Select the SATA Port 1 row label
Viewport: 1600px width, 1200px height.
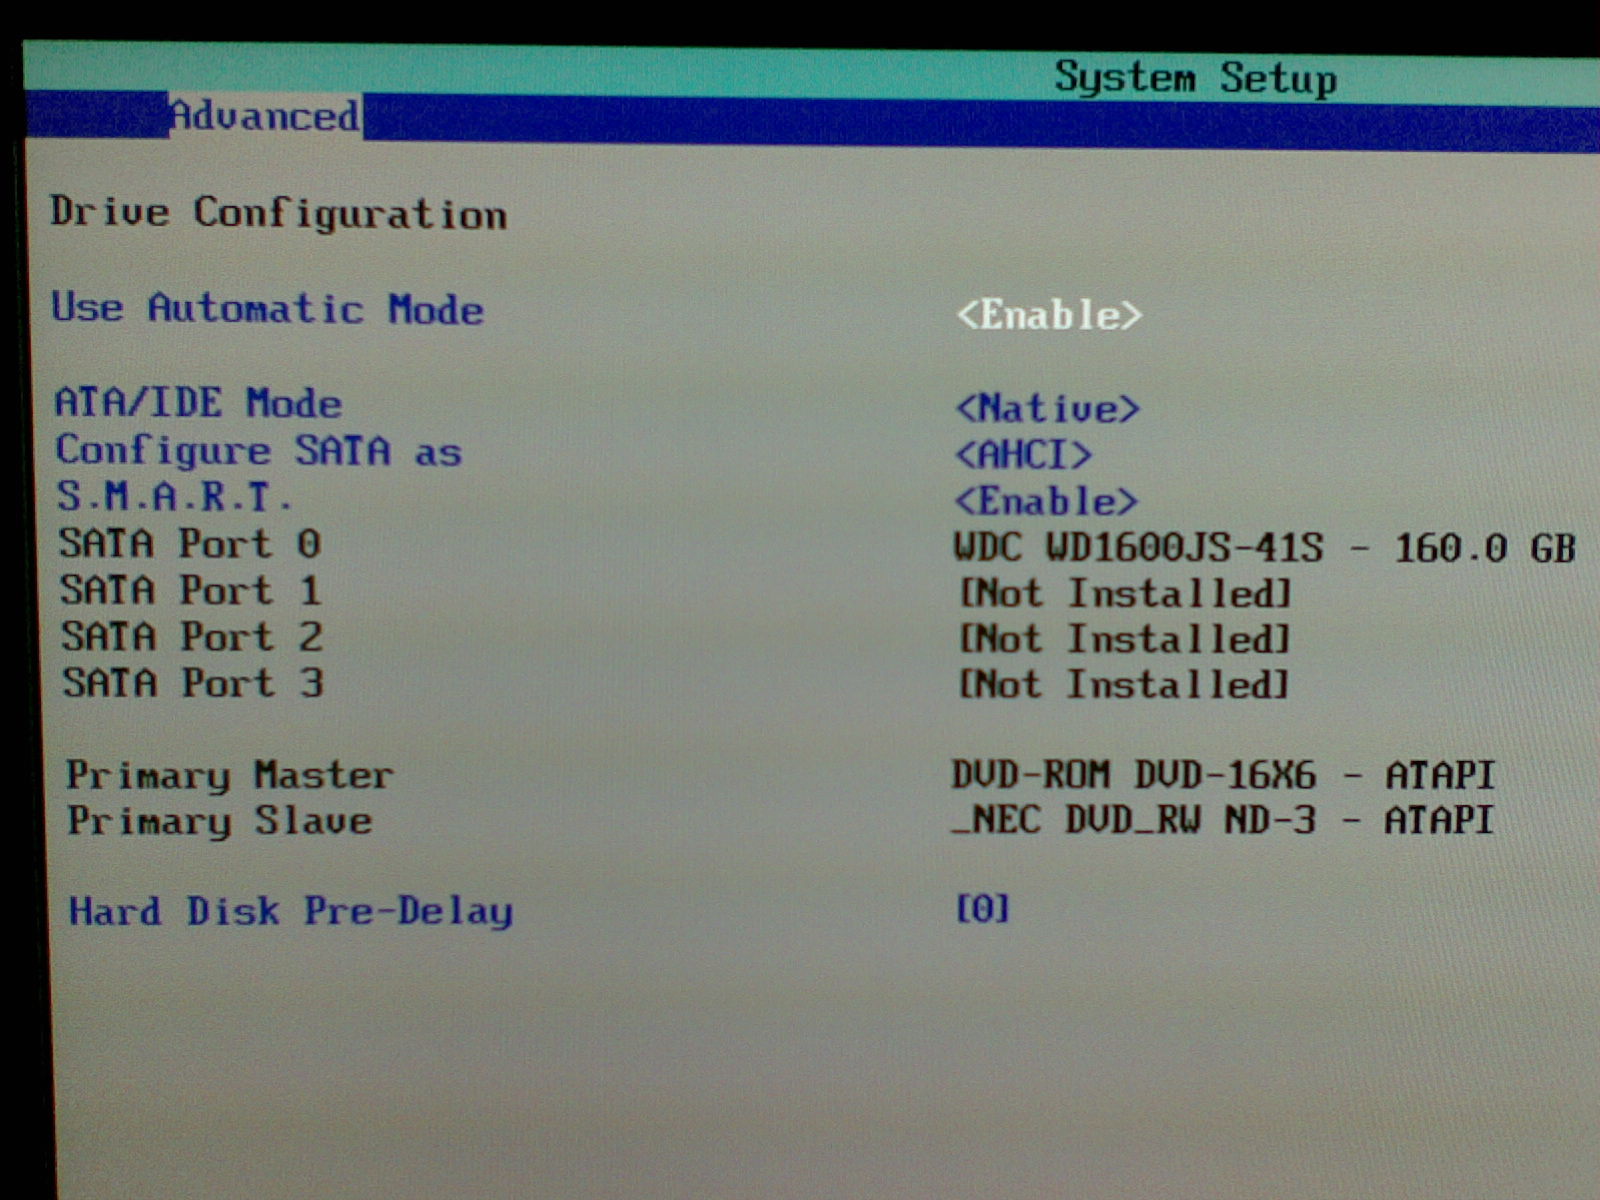coord(191,589)
